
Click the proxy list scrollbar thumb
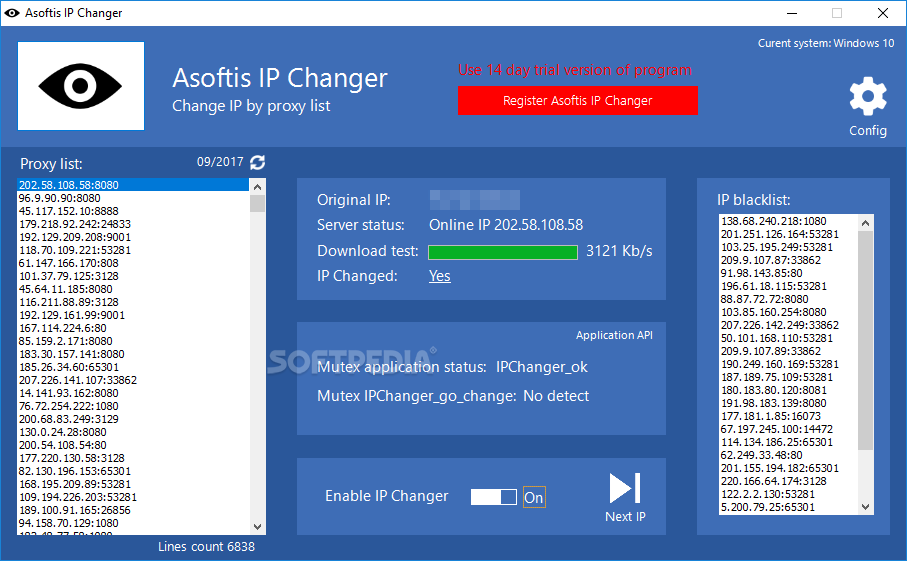(x=257, y=204)
